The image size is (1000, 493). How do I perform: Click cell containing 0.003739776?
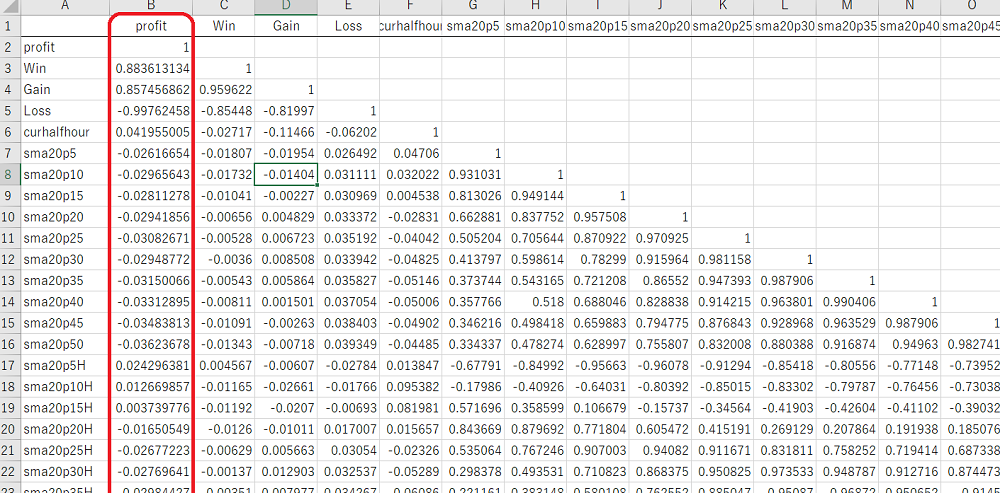151,408
